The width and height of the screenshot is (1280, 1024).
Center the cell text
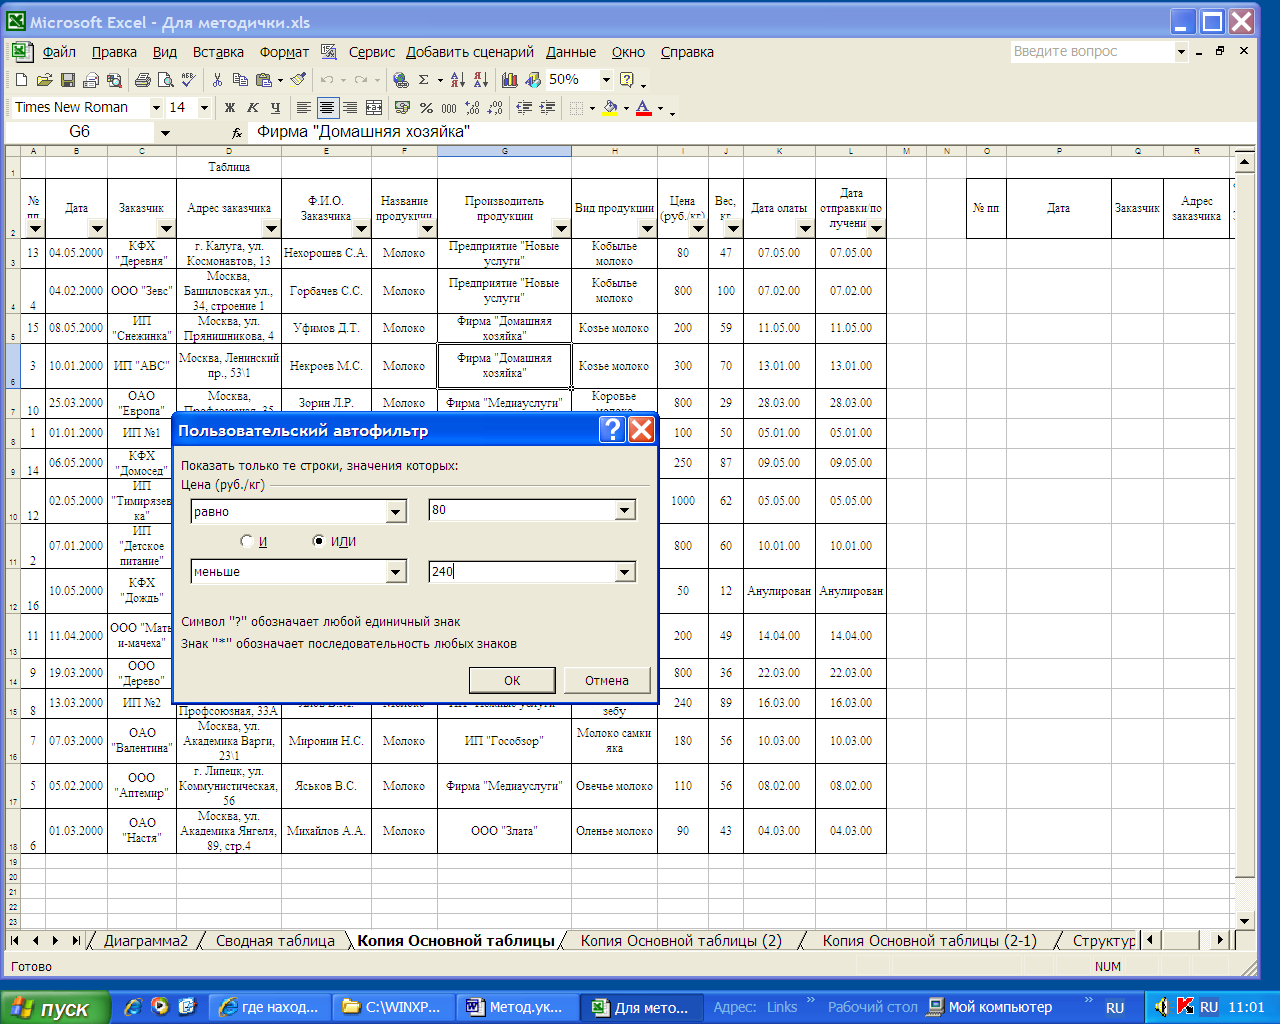[x=326, y=107]
